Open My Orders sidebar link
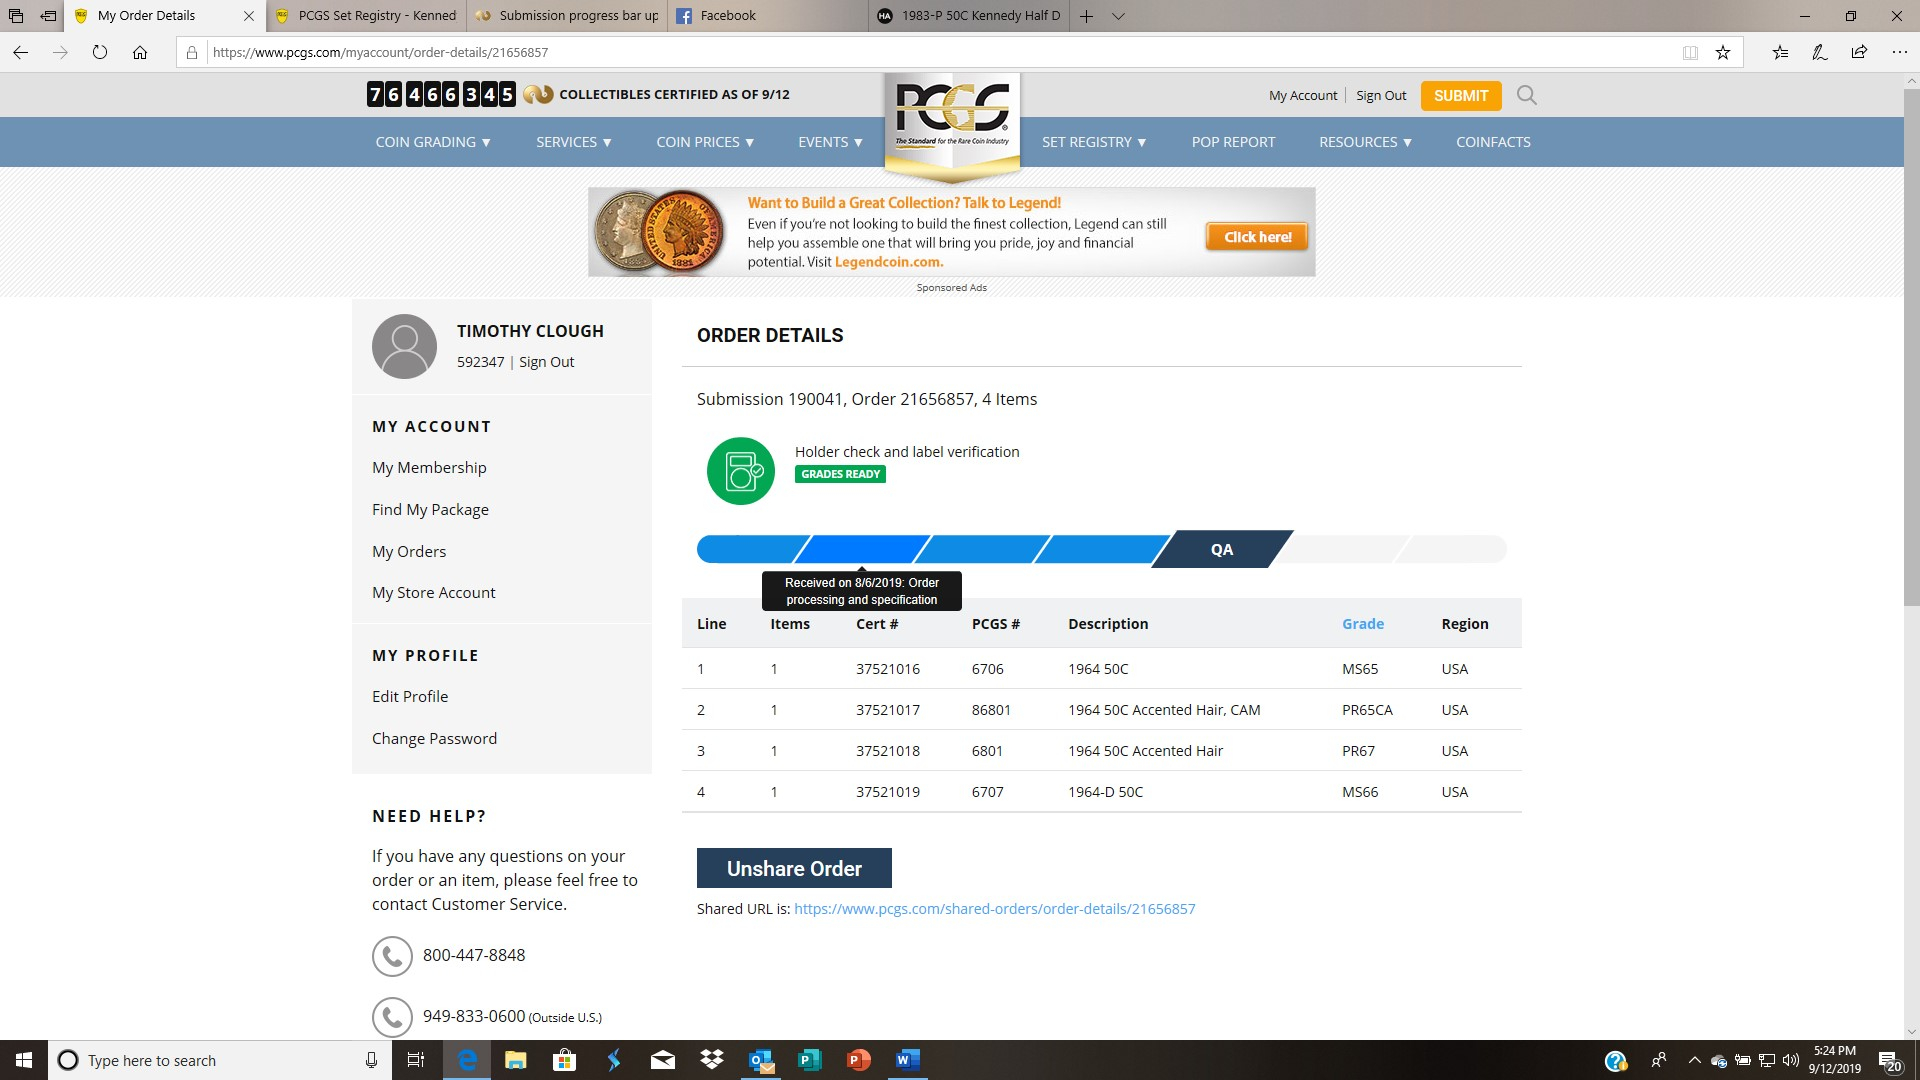This screenshot has width=1920, height=1080. tap(409, 552)
